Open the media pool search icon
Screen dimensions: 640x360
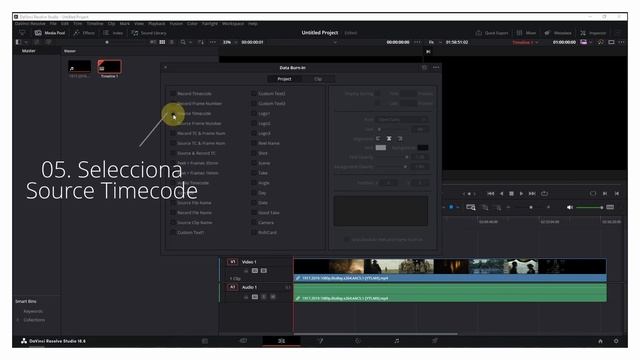[x=183, y=42]
